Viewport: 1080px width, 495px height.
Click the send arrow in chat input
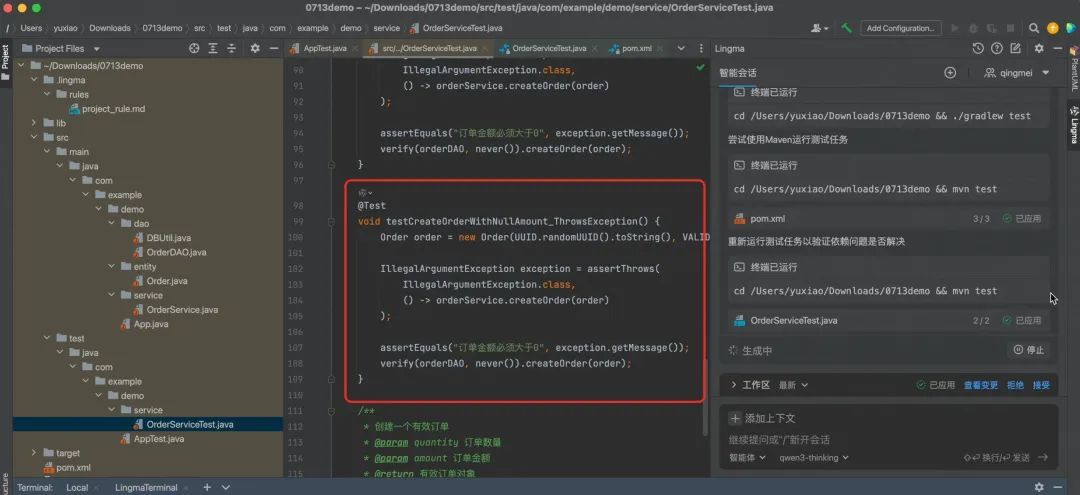click(x=1043, y=457)
